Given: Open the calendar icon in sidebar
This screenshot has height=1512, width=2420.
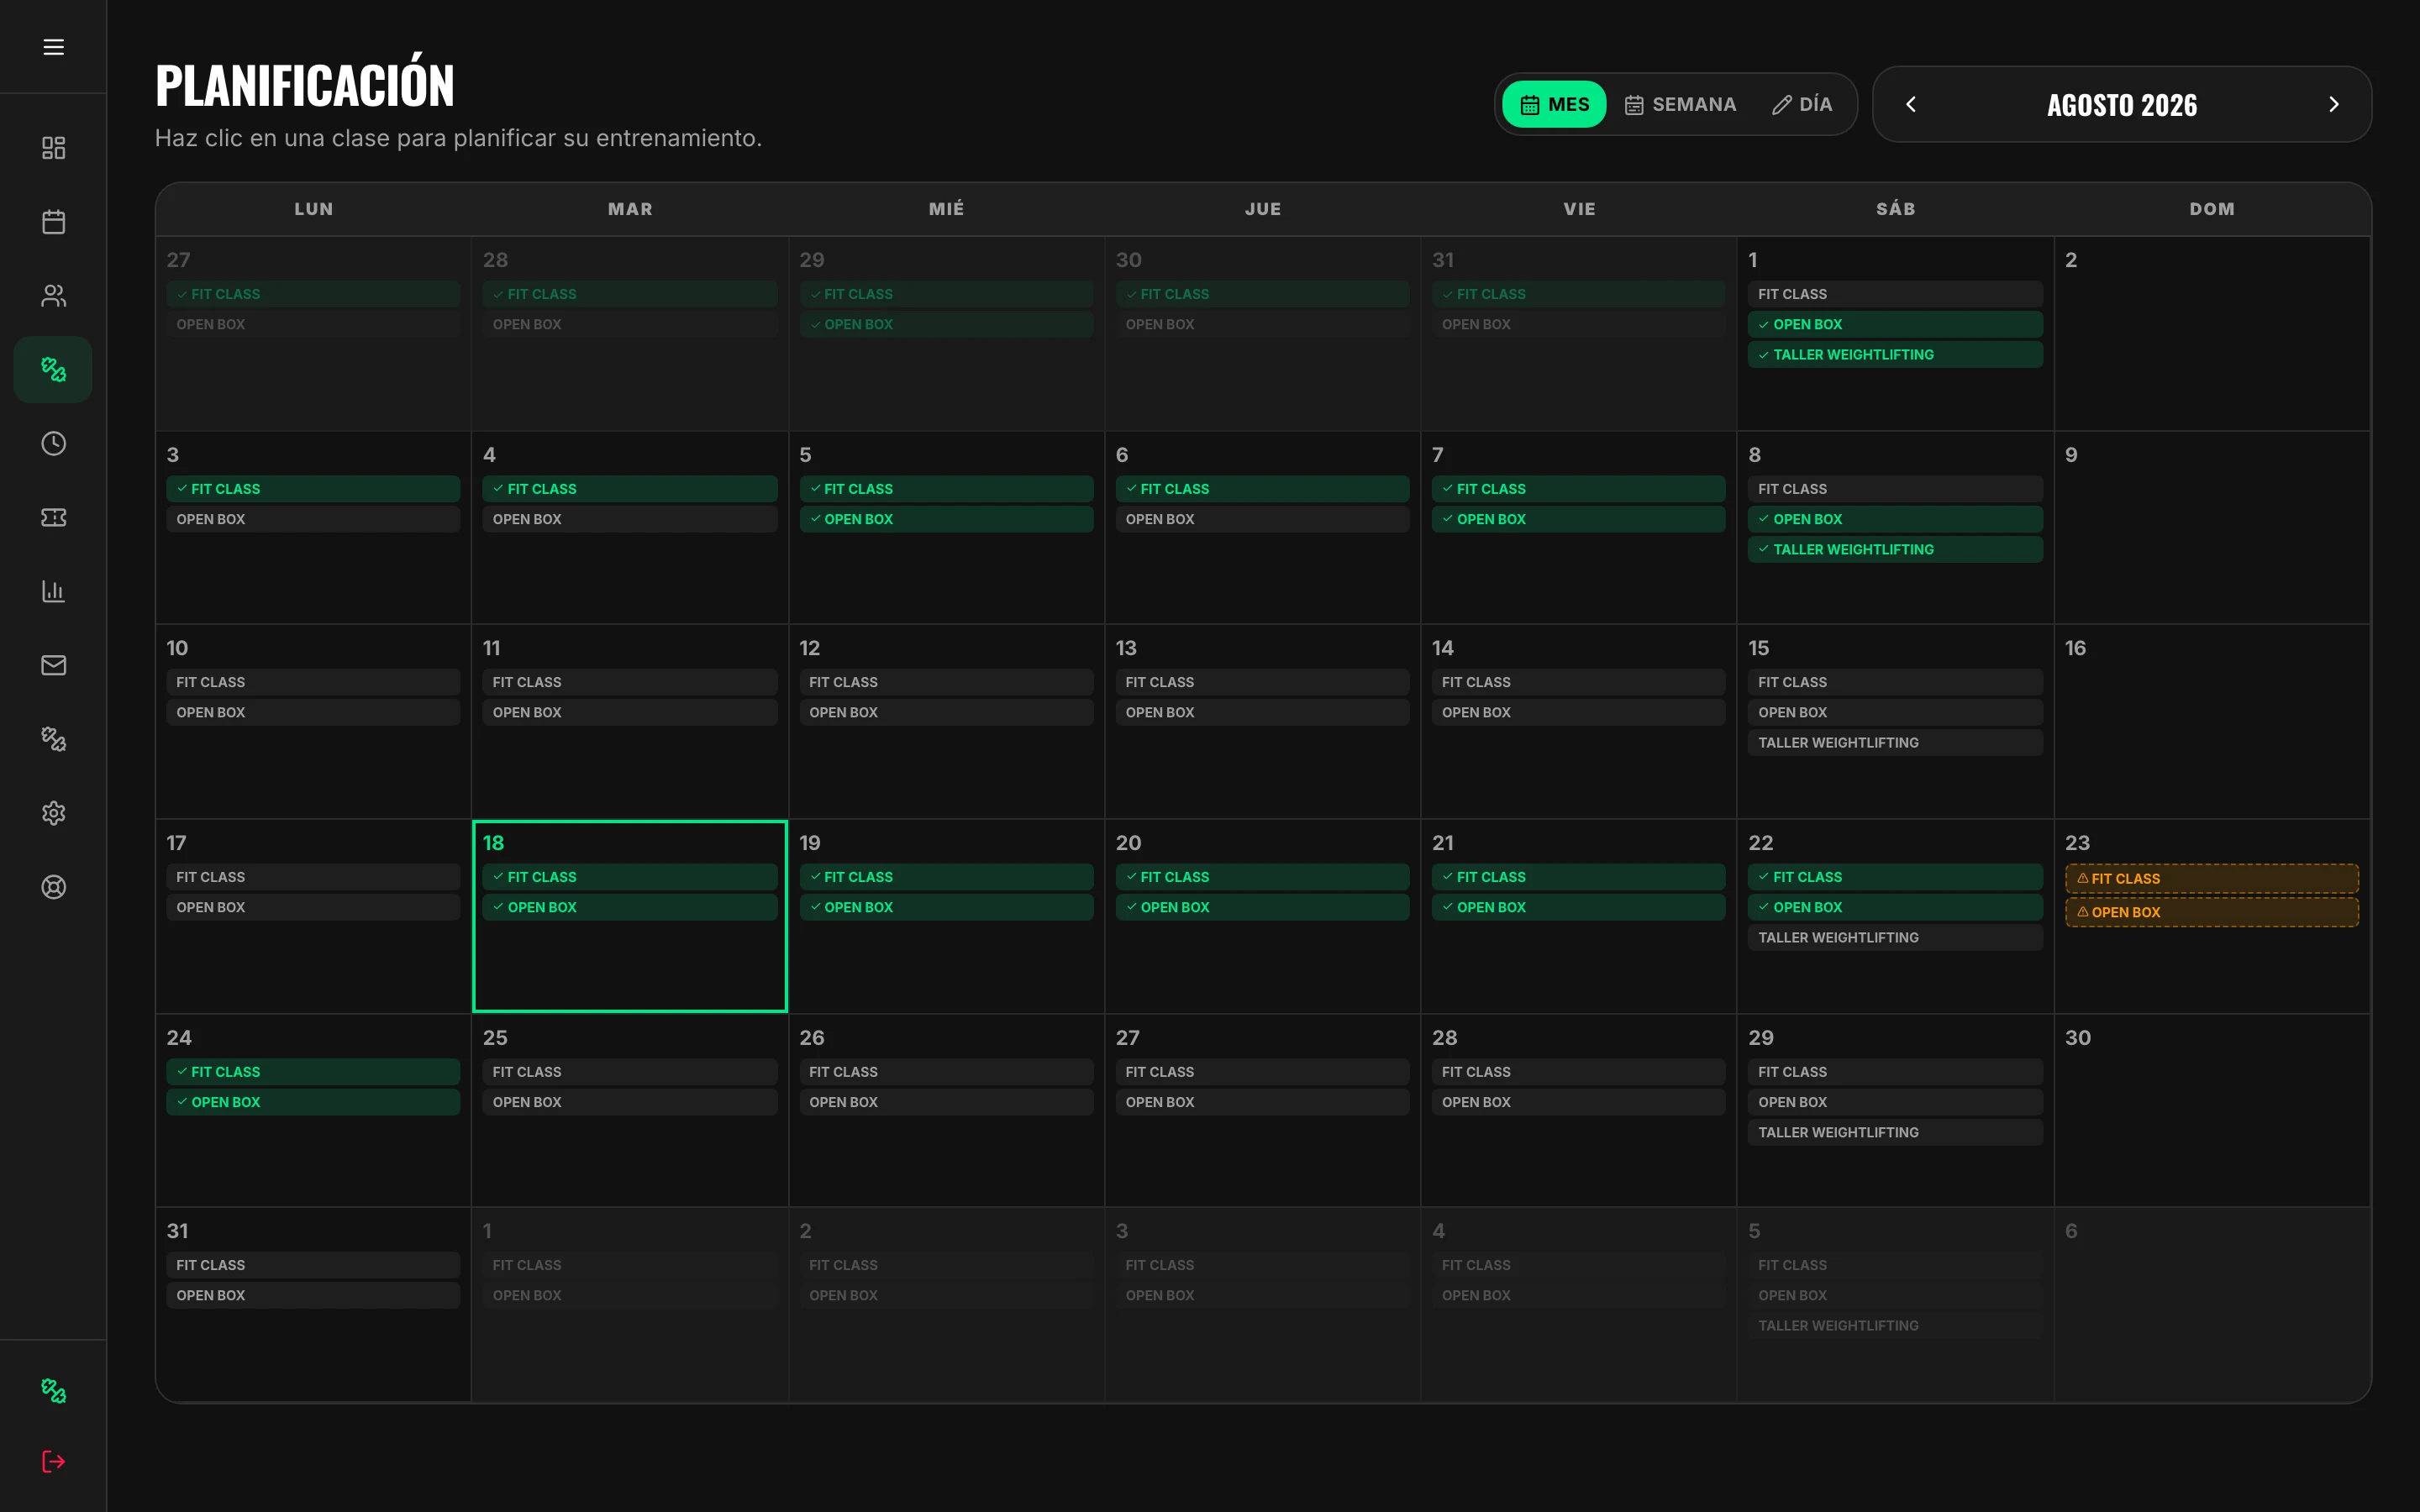Looking at the screenshot, I should point(53,222).
